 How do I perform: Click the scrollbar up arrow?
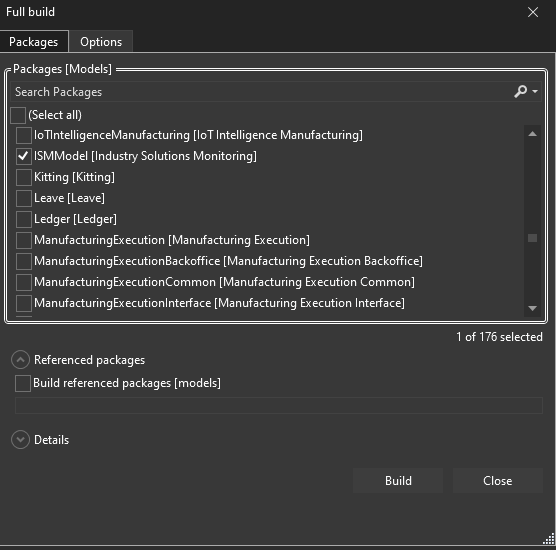[x=532, y=134]
